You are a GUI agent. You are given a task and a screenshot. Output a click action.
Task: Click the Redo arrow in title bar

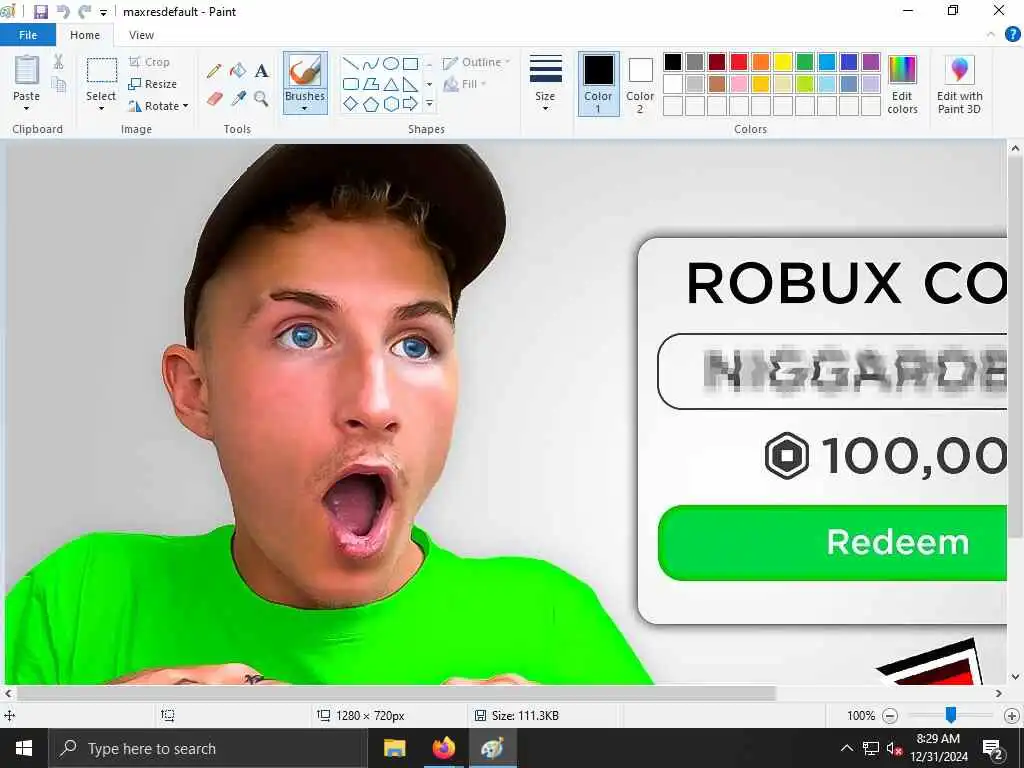(85, 12)
